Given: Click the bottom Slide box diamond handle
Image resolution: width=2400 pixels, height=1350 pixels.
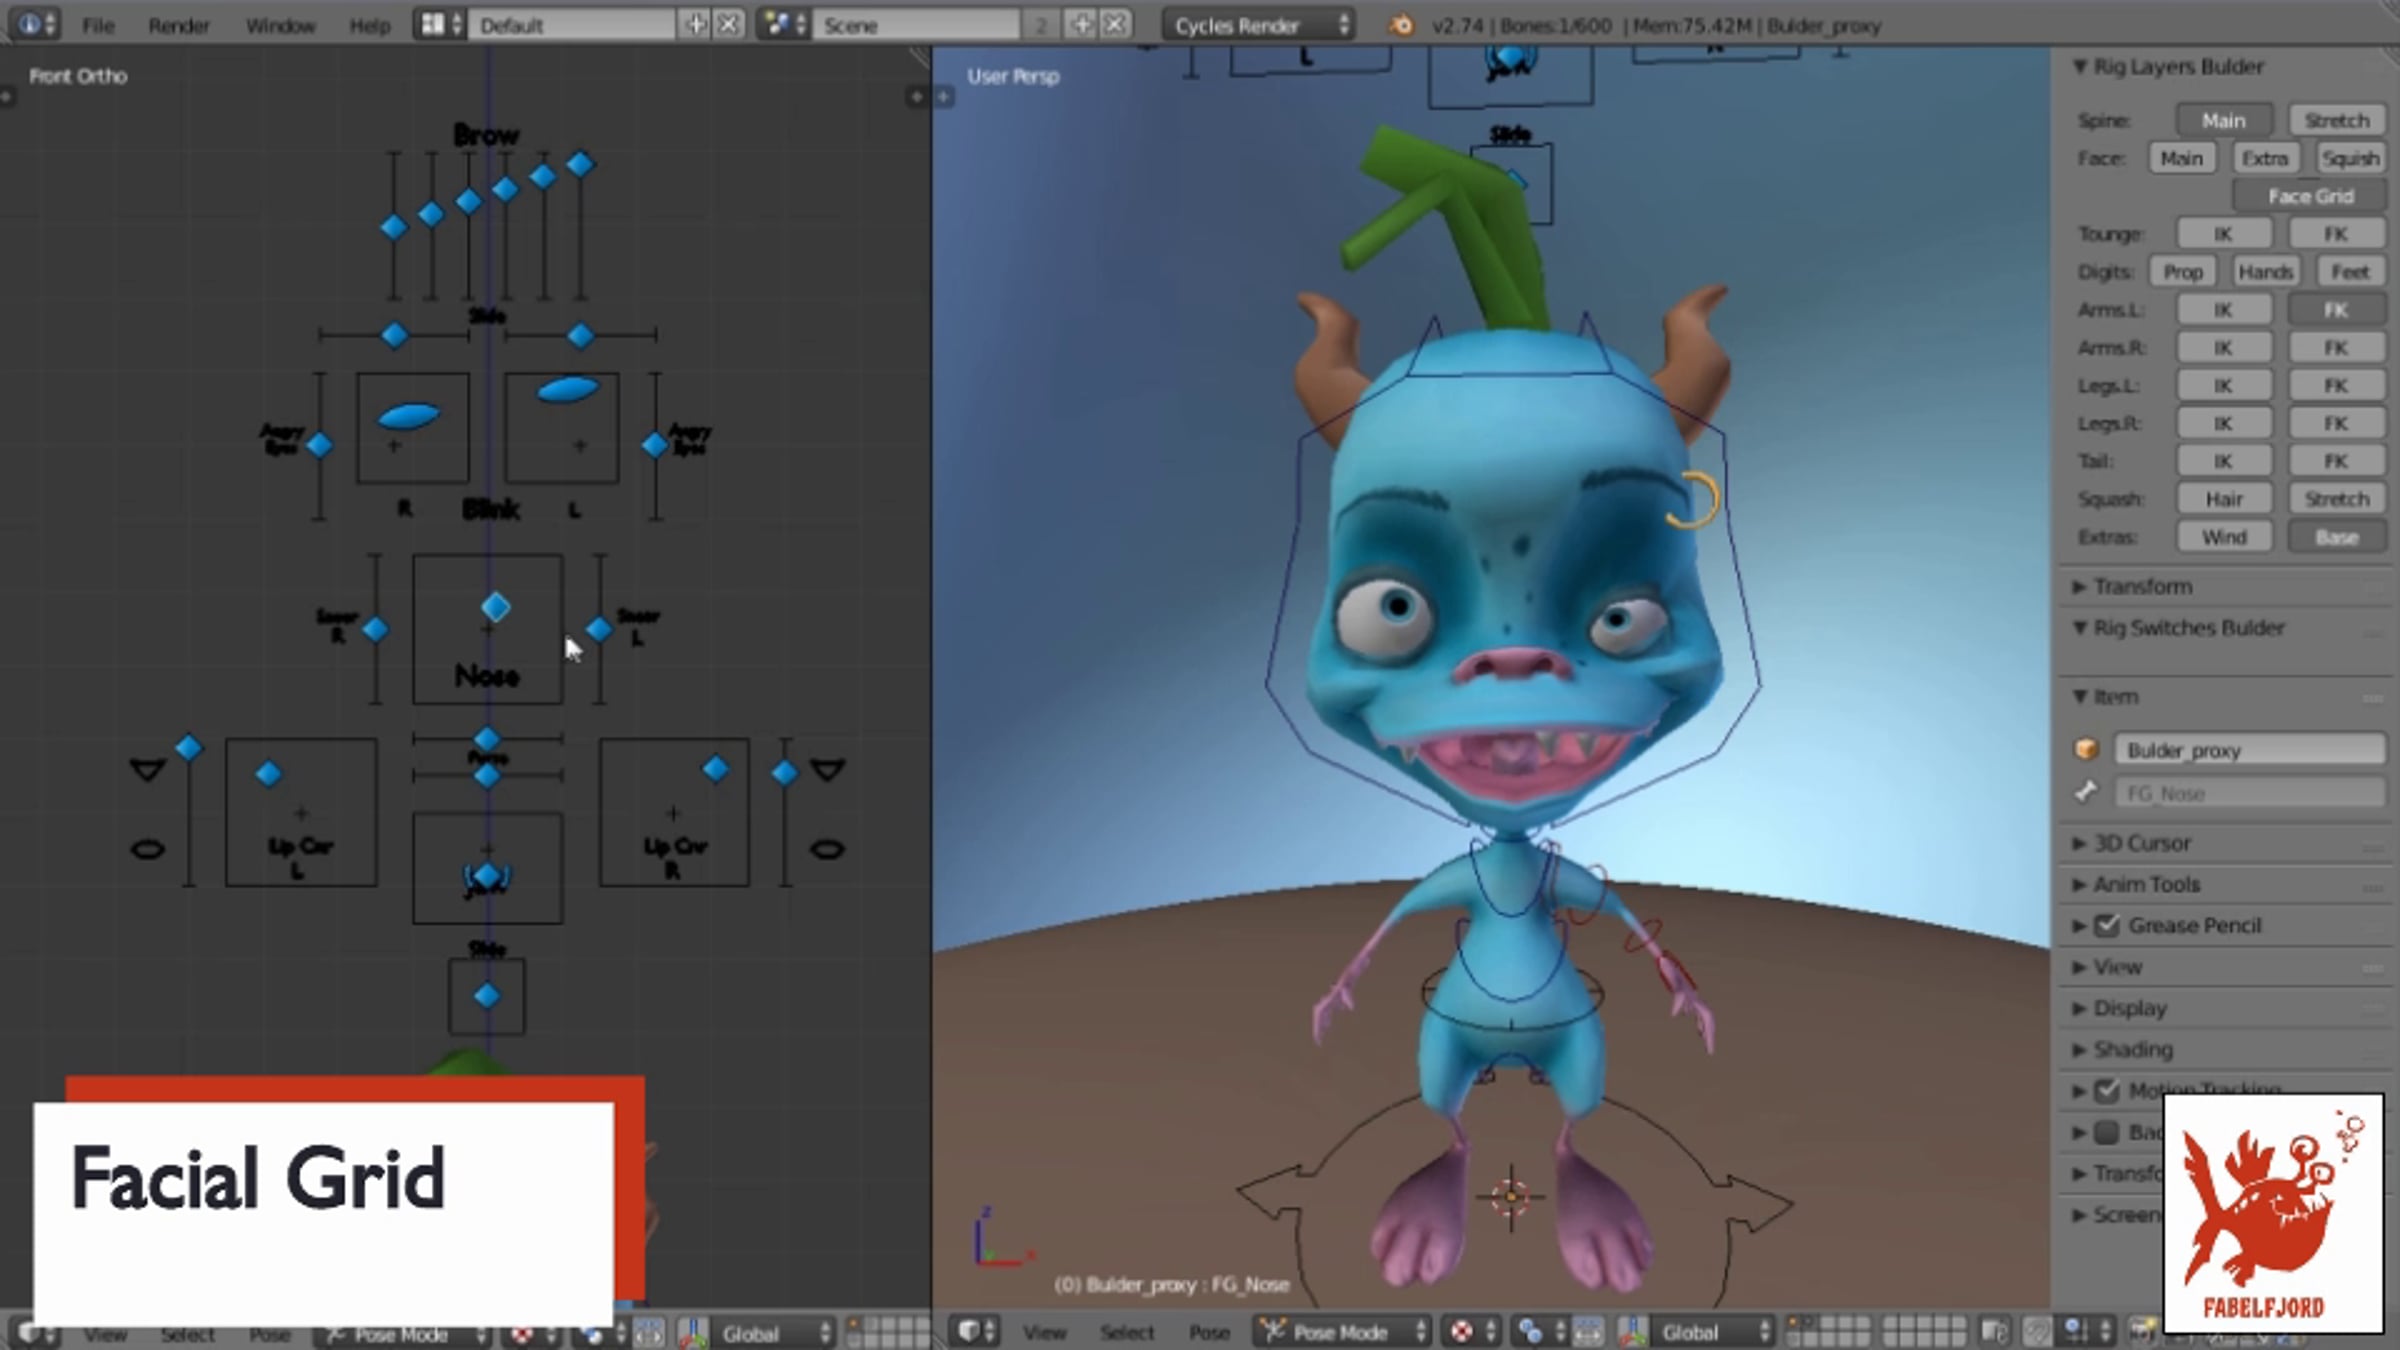Looking at the screenshot, I should click(x=487, y=996).
